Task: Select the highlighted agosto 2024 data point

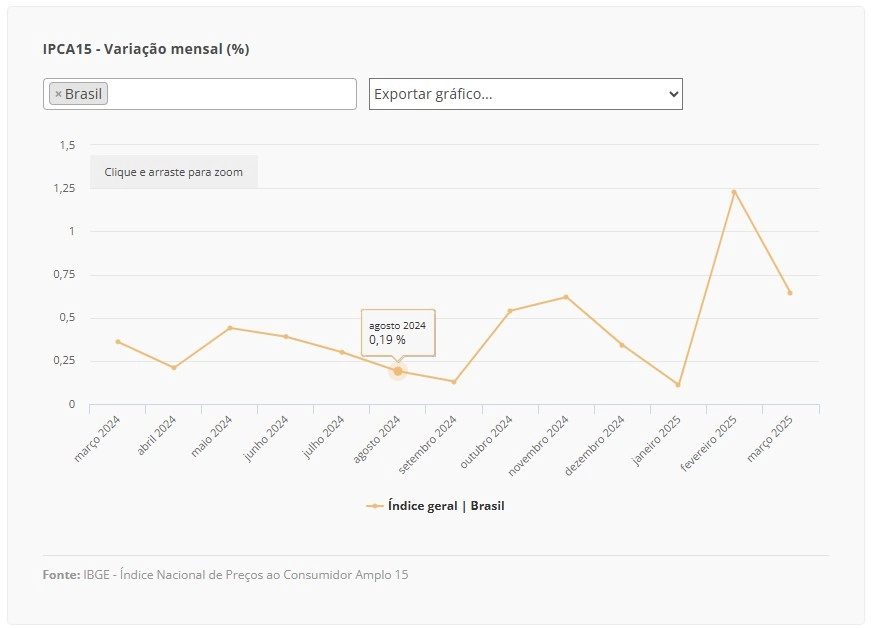Action: (398, 371)
